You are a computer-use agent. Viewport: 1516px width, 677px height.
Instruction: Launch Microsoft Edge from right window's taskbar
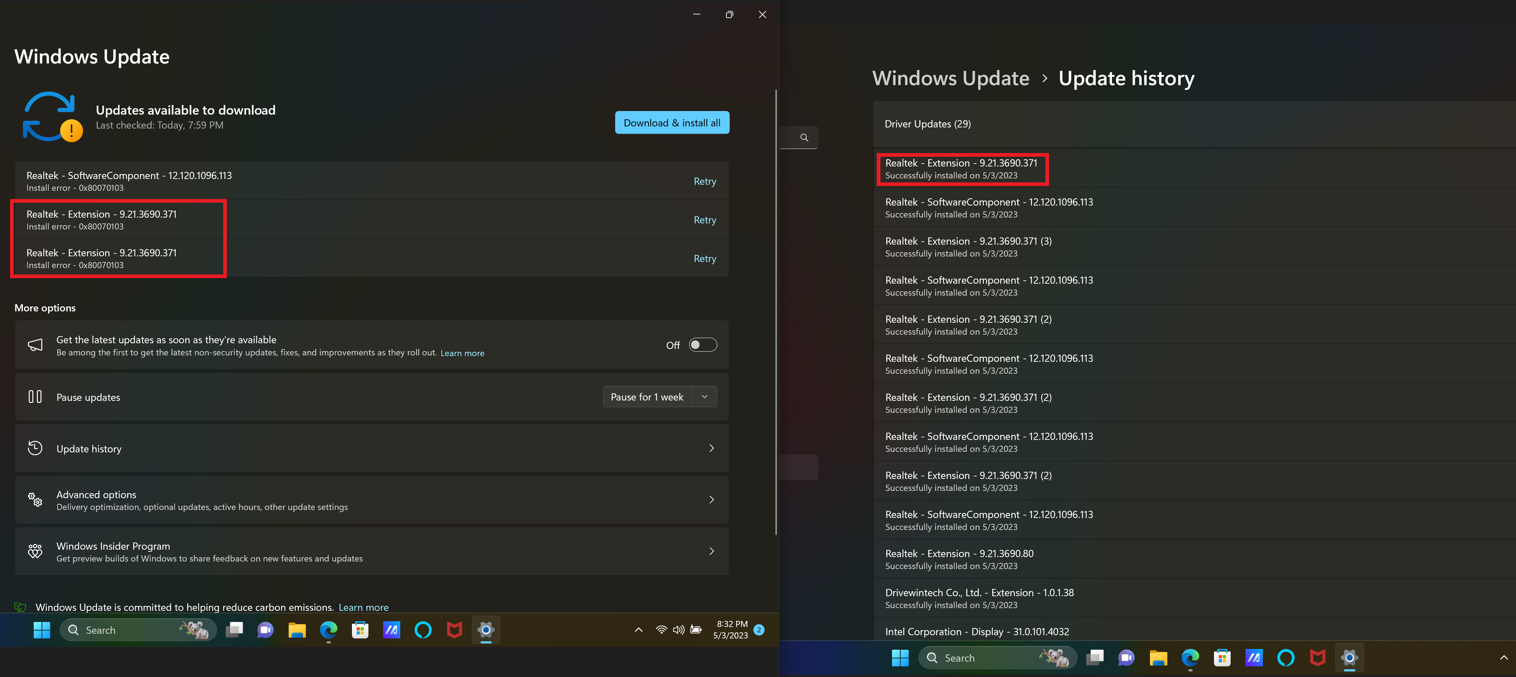pyautogui.click(x=1190, y=658)
